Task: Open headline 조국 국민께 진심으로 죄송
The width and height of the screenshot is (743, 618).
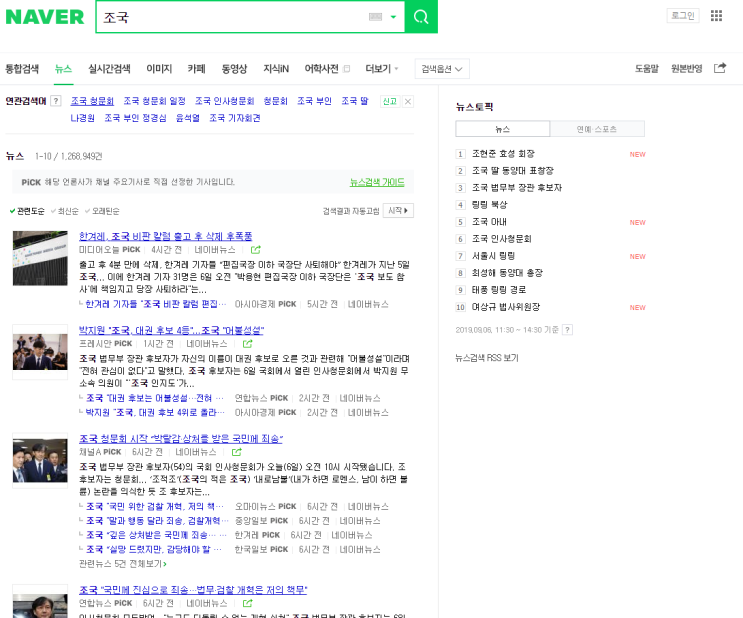Action: pos(193,590)
